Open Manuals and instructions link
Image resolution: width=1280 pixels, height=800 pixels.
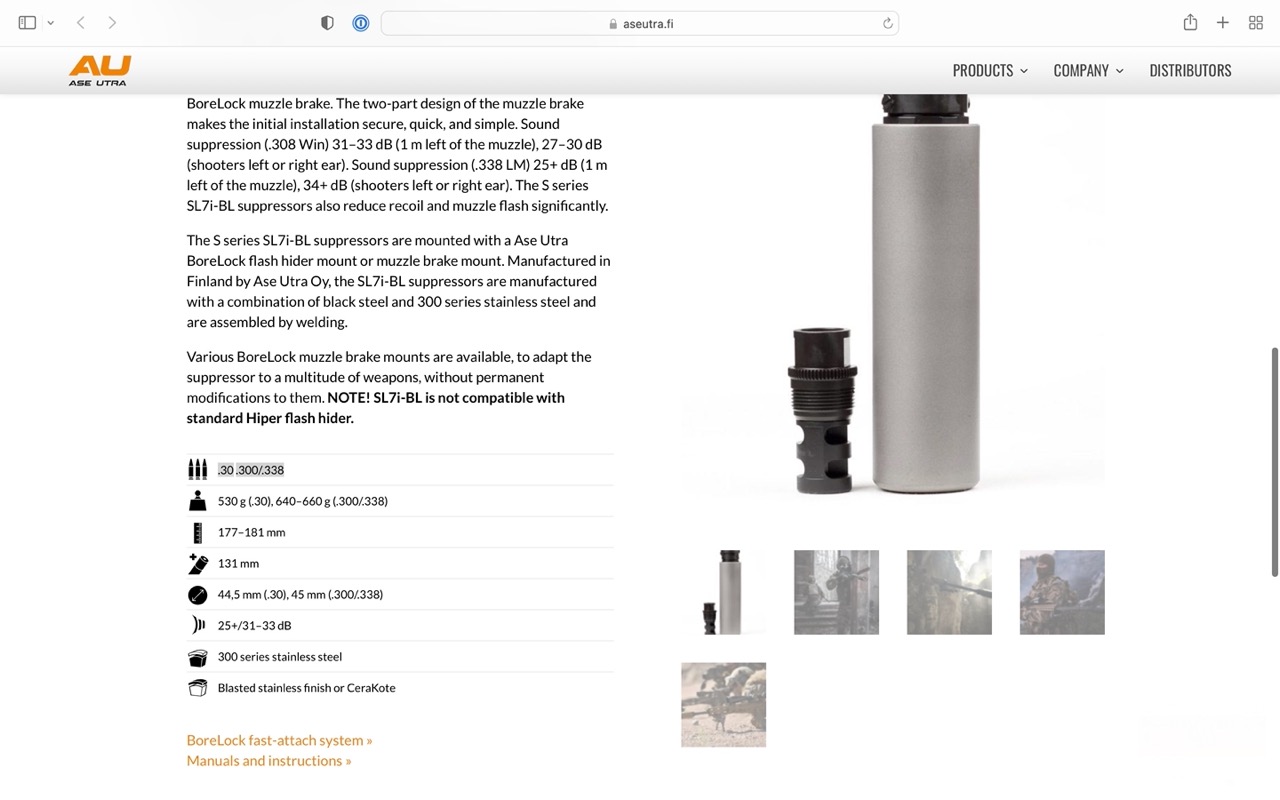[x=269, y=761]
